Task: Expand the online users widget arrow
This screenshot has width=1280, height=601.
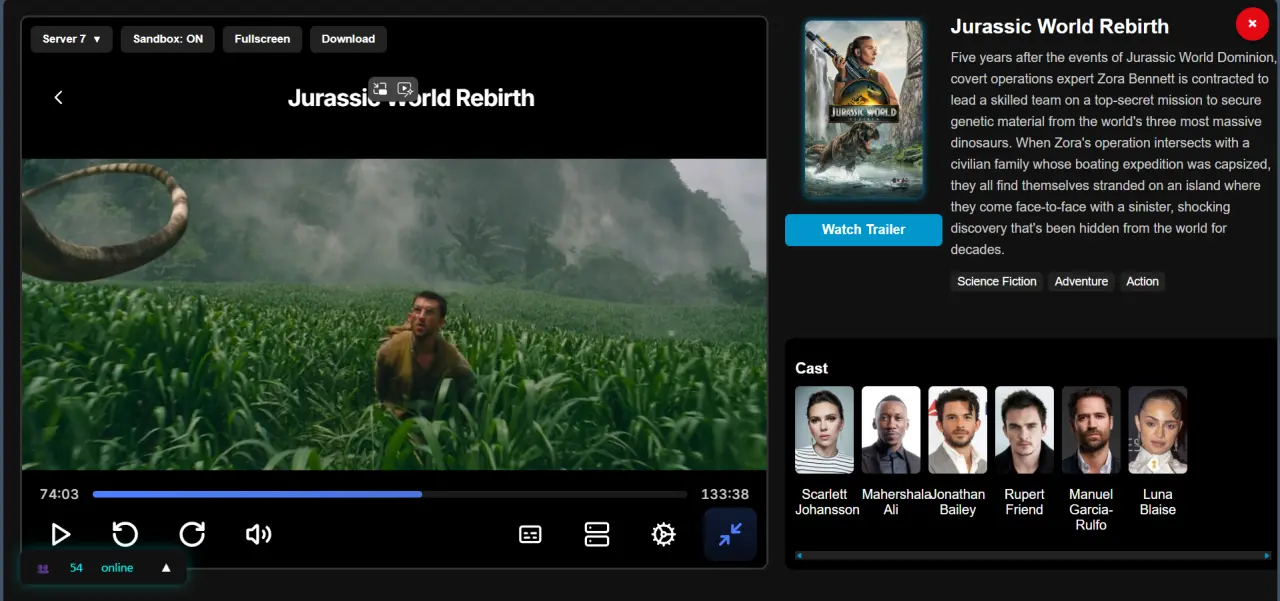Action: click(166, 568)
